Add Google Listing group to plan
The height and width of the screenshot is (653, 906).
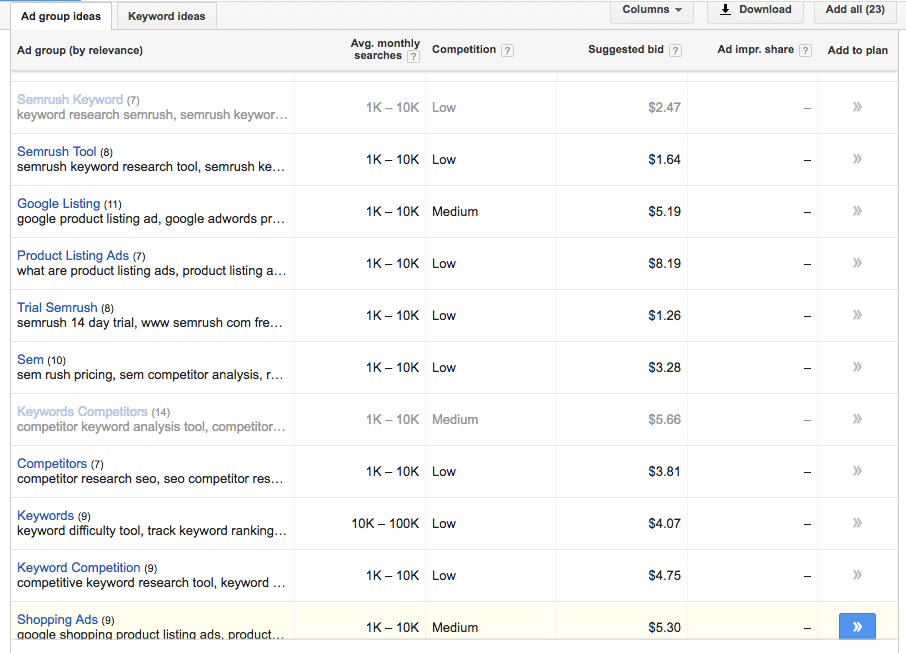pyautogui.click(x=857, y=211)
